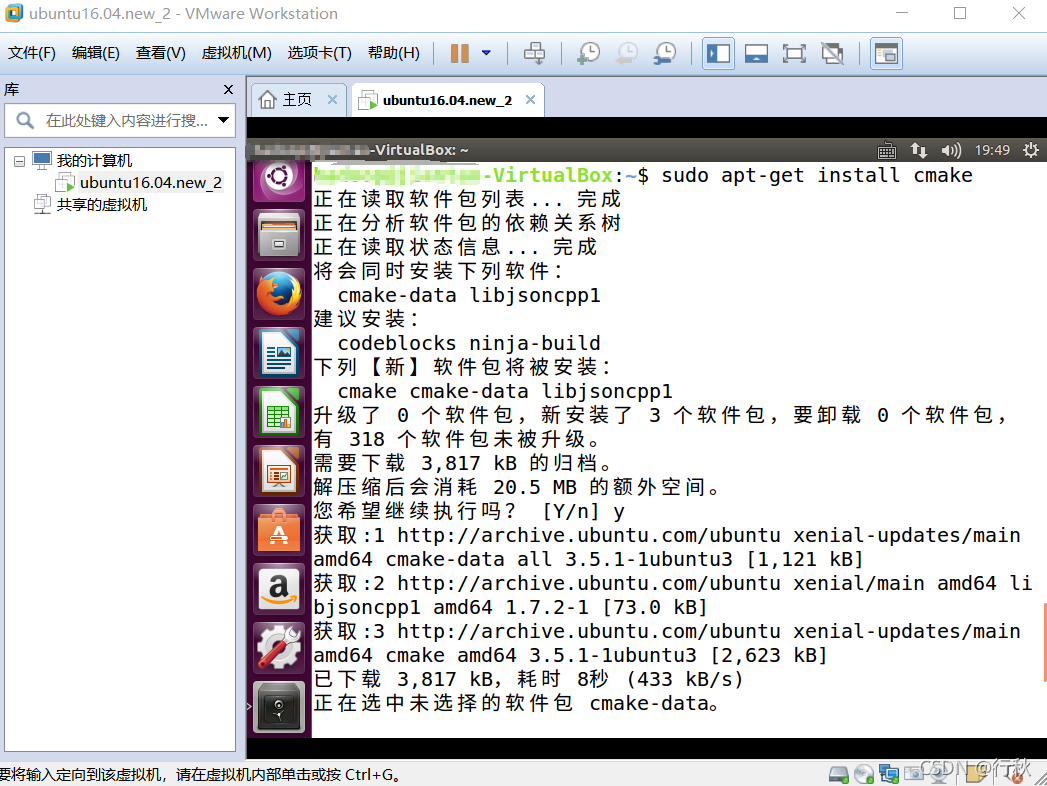Open the network indicator in Ubuntu panel
This screenshot has width=1047, height=786.
(x=919, y=150)
